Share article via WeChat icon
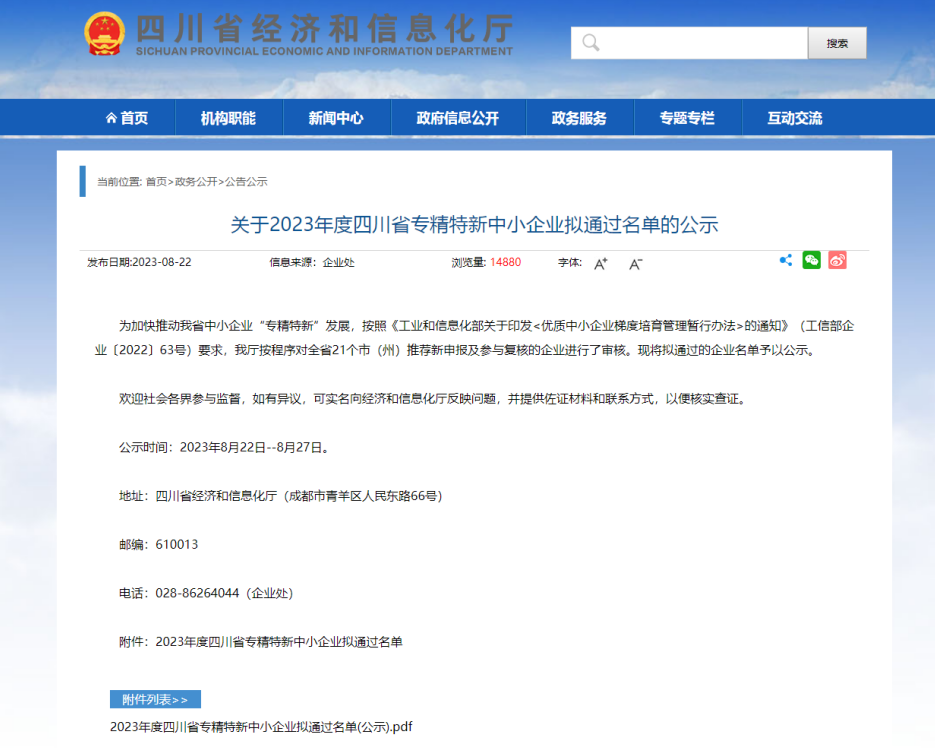935x748 pixels. [811, 260]
